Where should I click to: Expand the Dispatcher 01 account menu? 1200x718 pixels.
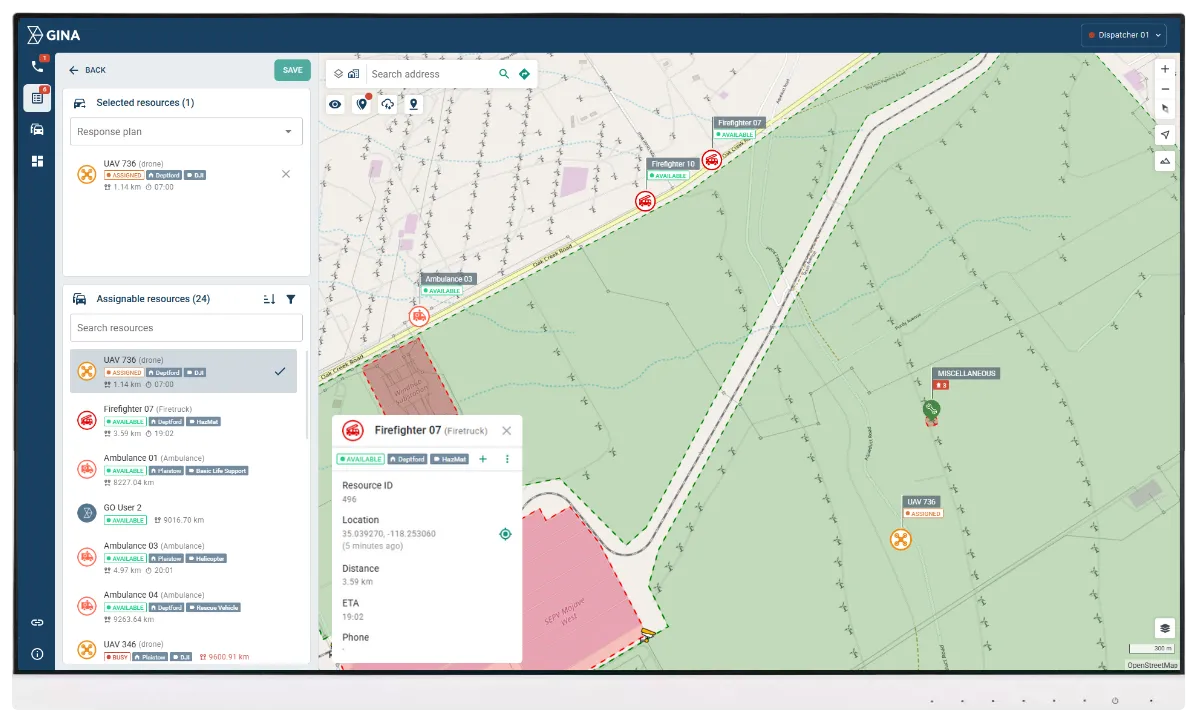point(1124,34)
